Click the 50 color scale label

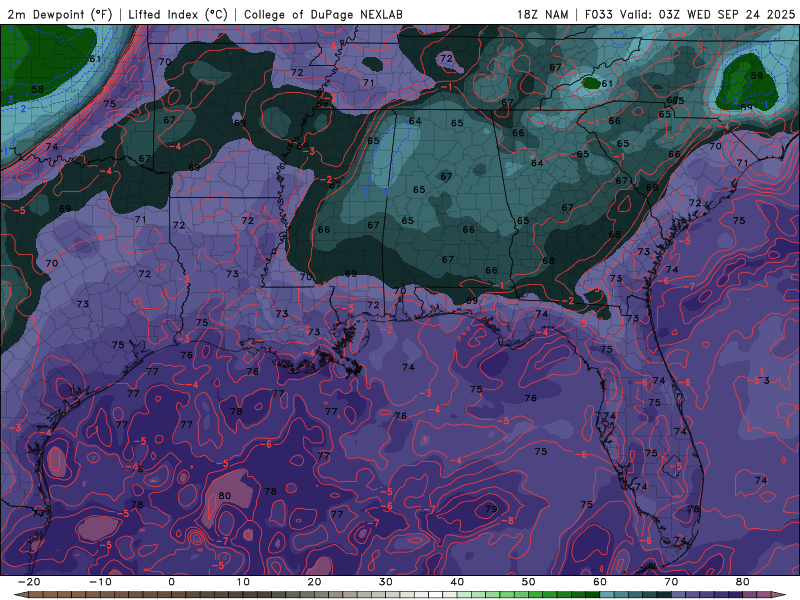[529, 582]
